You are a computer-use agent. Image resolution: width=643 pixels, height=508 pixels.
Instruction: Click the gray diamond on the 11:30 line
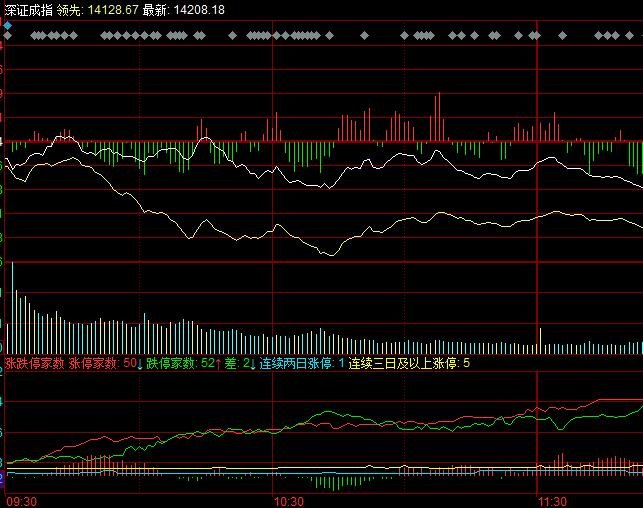point(537,35)
